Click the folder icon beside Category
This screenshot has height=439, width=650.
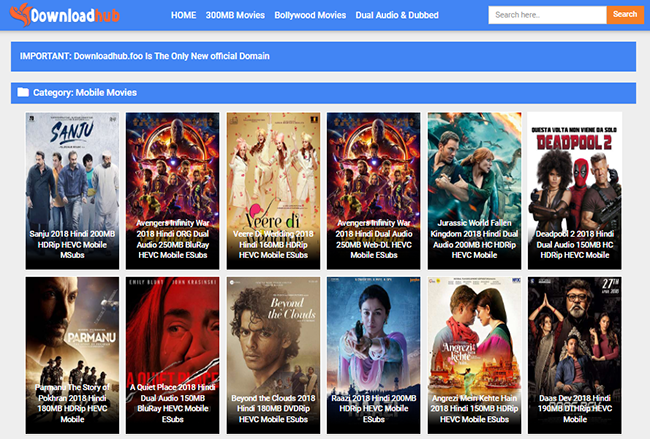tap(23, 93)
